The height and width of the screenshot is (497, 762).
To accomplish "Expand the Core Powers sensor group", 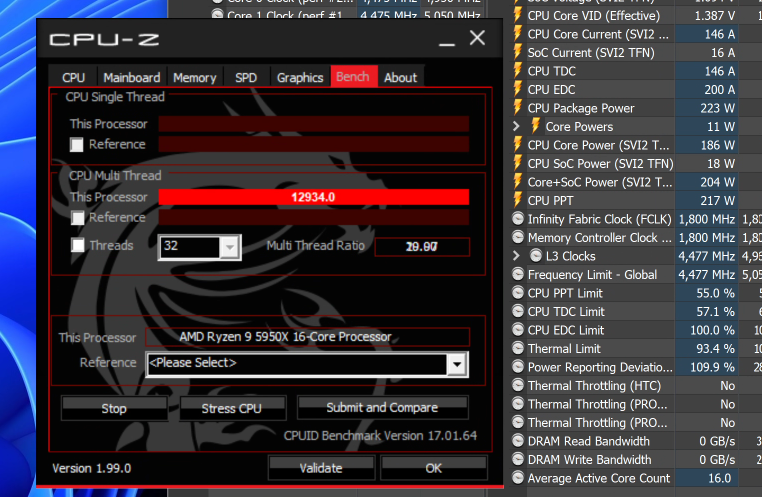I will [x=516, y=126].
